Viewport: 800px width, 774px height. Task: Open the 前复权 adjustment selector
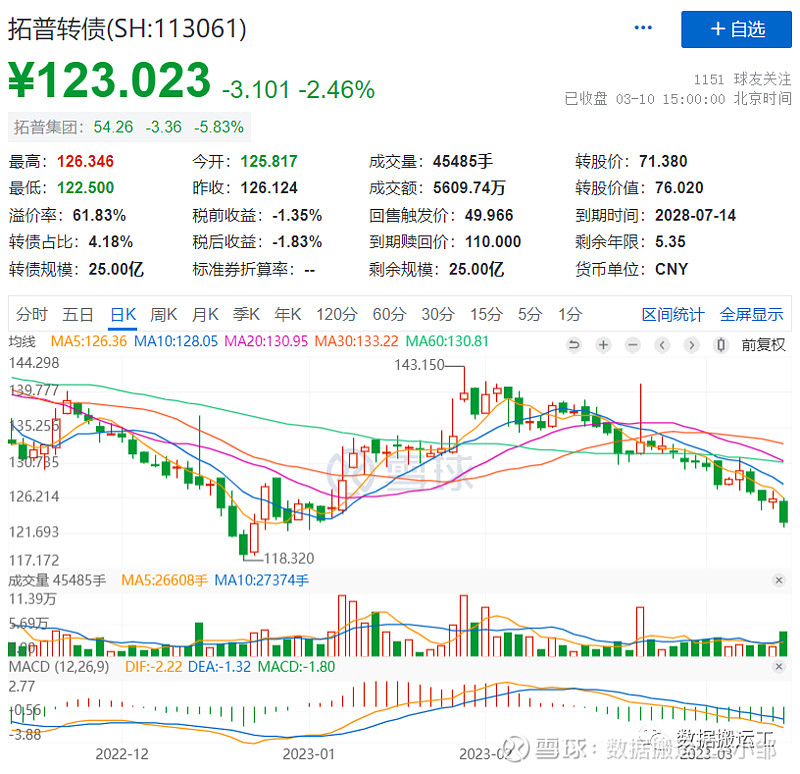pyautogui.click(x=763, y=345)
